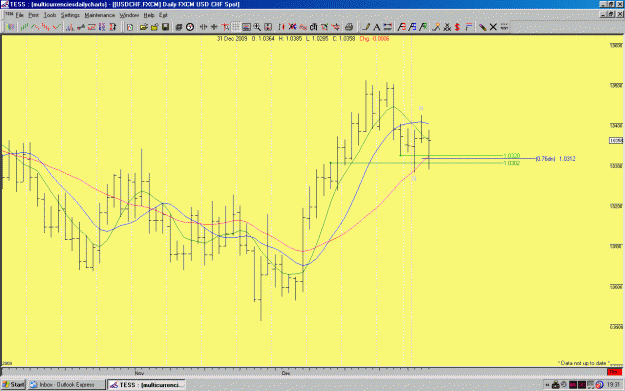Click the red Chg -0.0006 value
Screen dimensions: 625x391
coord(374,39)
